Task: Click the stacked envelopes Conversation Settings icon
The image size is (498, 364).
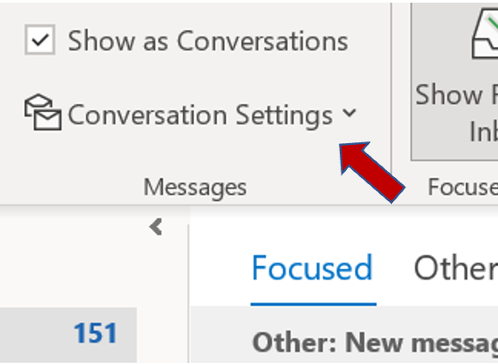Action: pyautogui.click(x=43, y=112)
